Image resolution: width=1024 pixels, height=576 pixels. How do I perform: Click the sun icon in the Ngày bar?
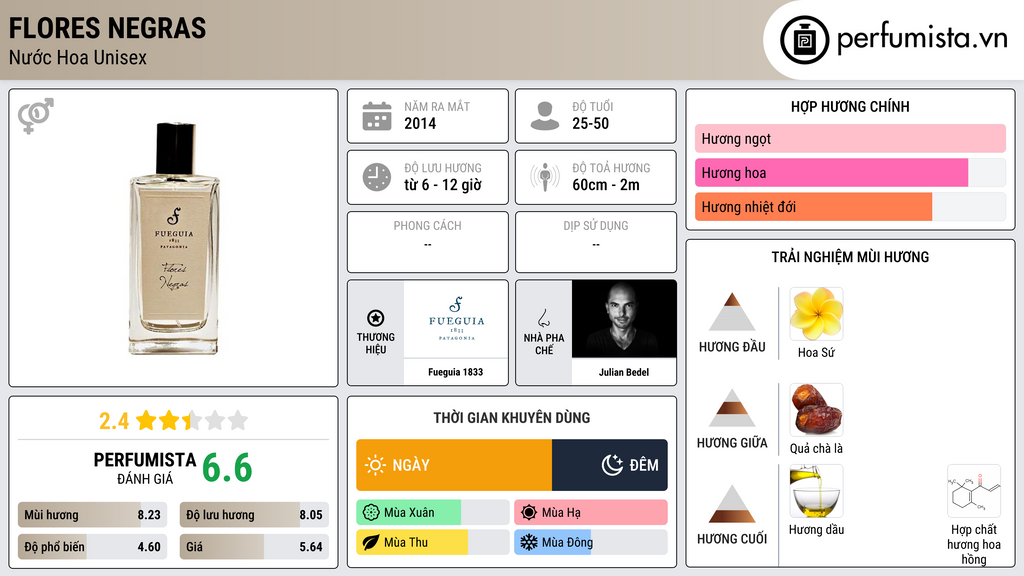coord(376,465)
